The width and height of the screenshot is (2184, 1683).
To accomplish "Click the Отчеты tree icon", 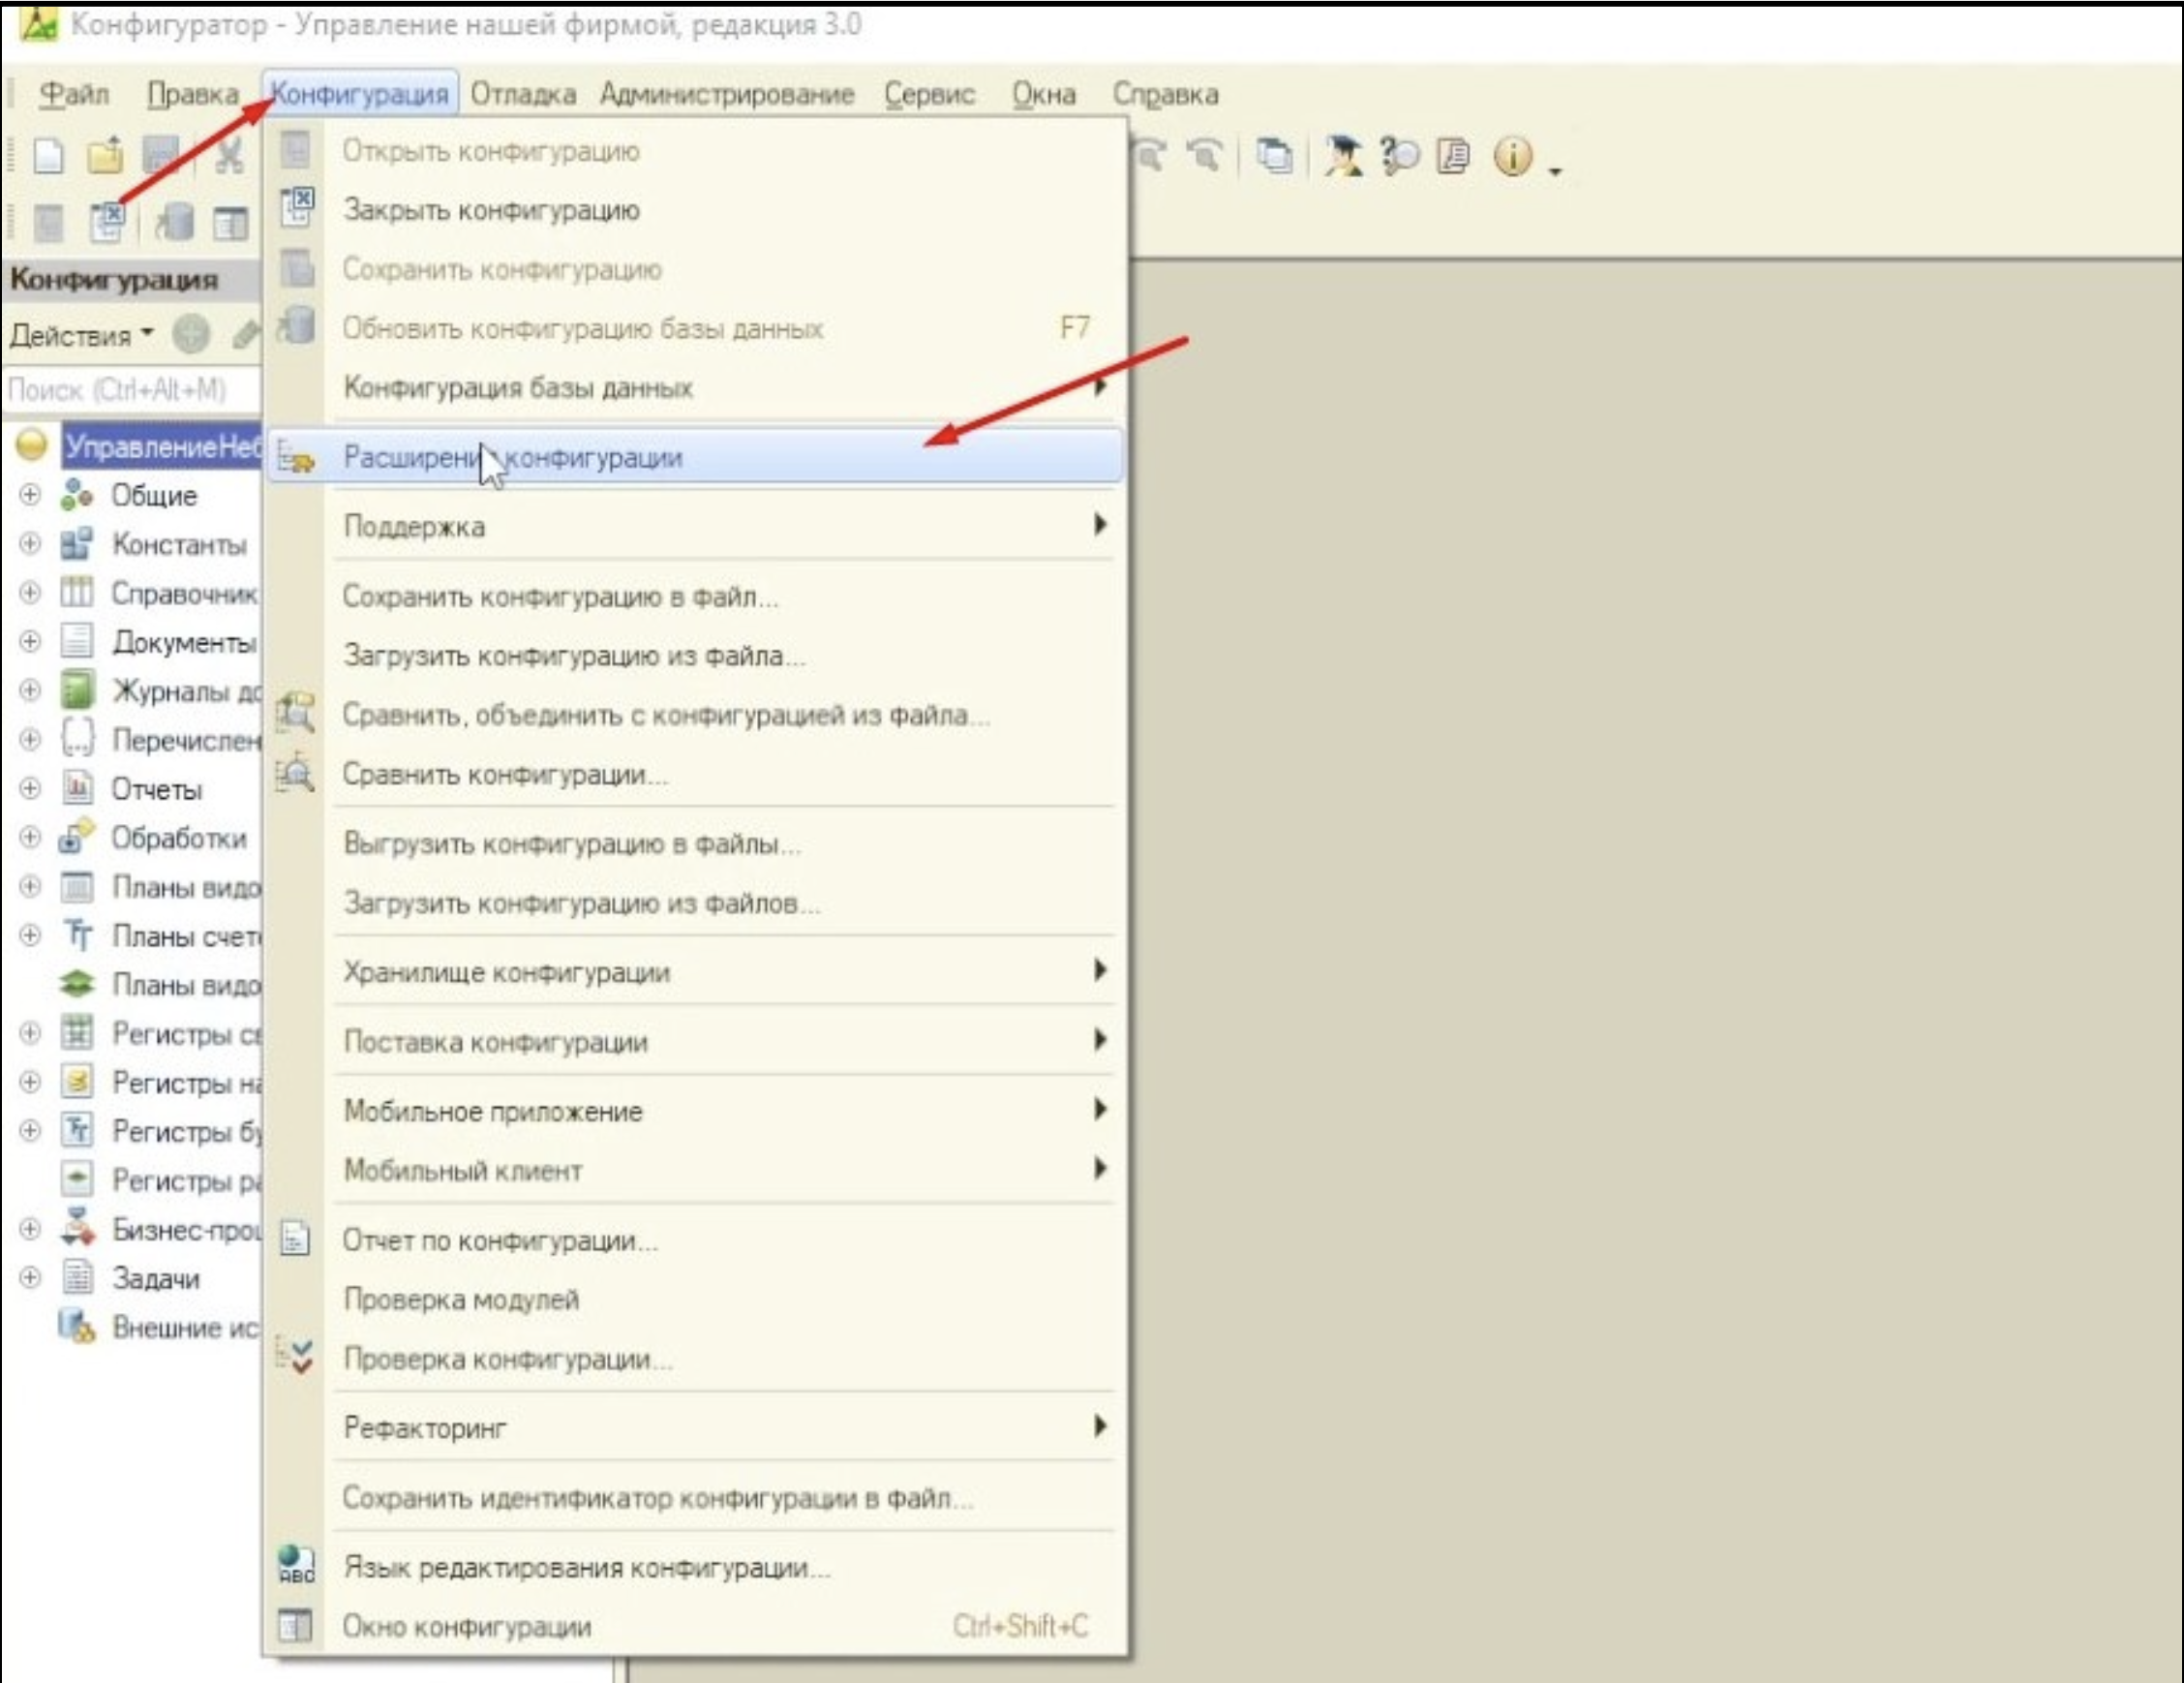I will click(77, 788).
